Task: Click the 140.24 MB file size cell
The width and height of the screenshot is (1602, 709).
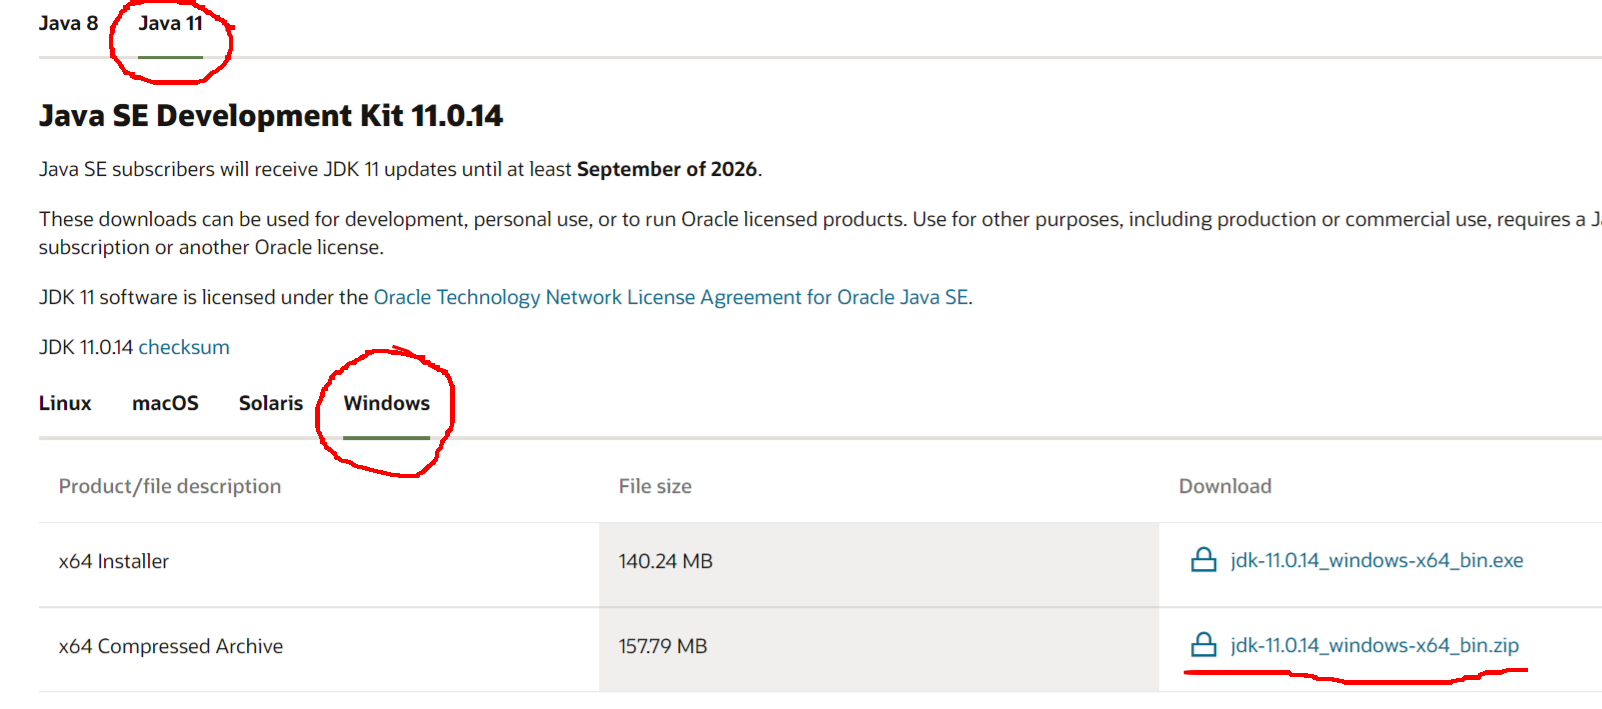Action: 665,561
